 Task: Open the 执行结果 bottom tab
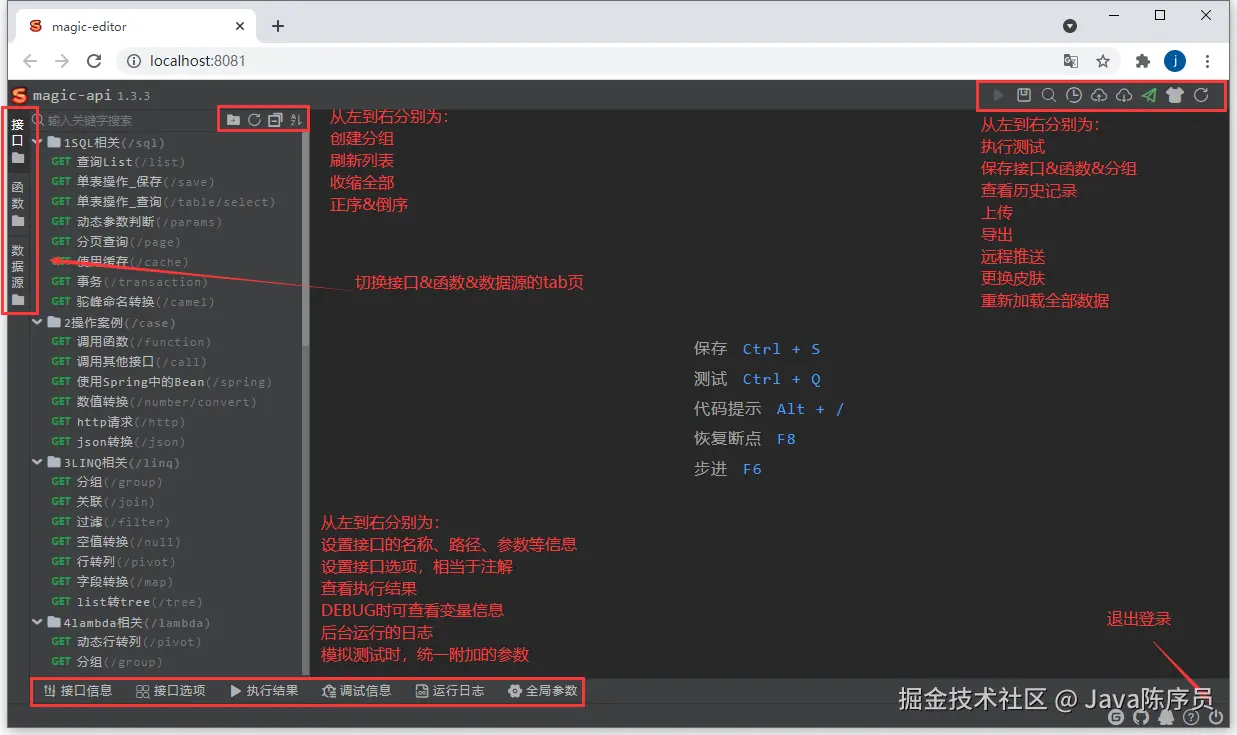(x=264, y=691)
